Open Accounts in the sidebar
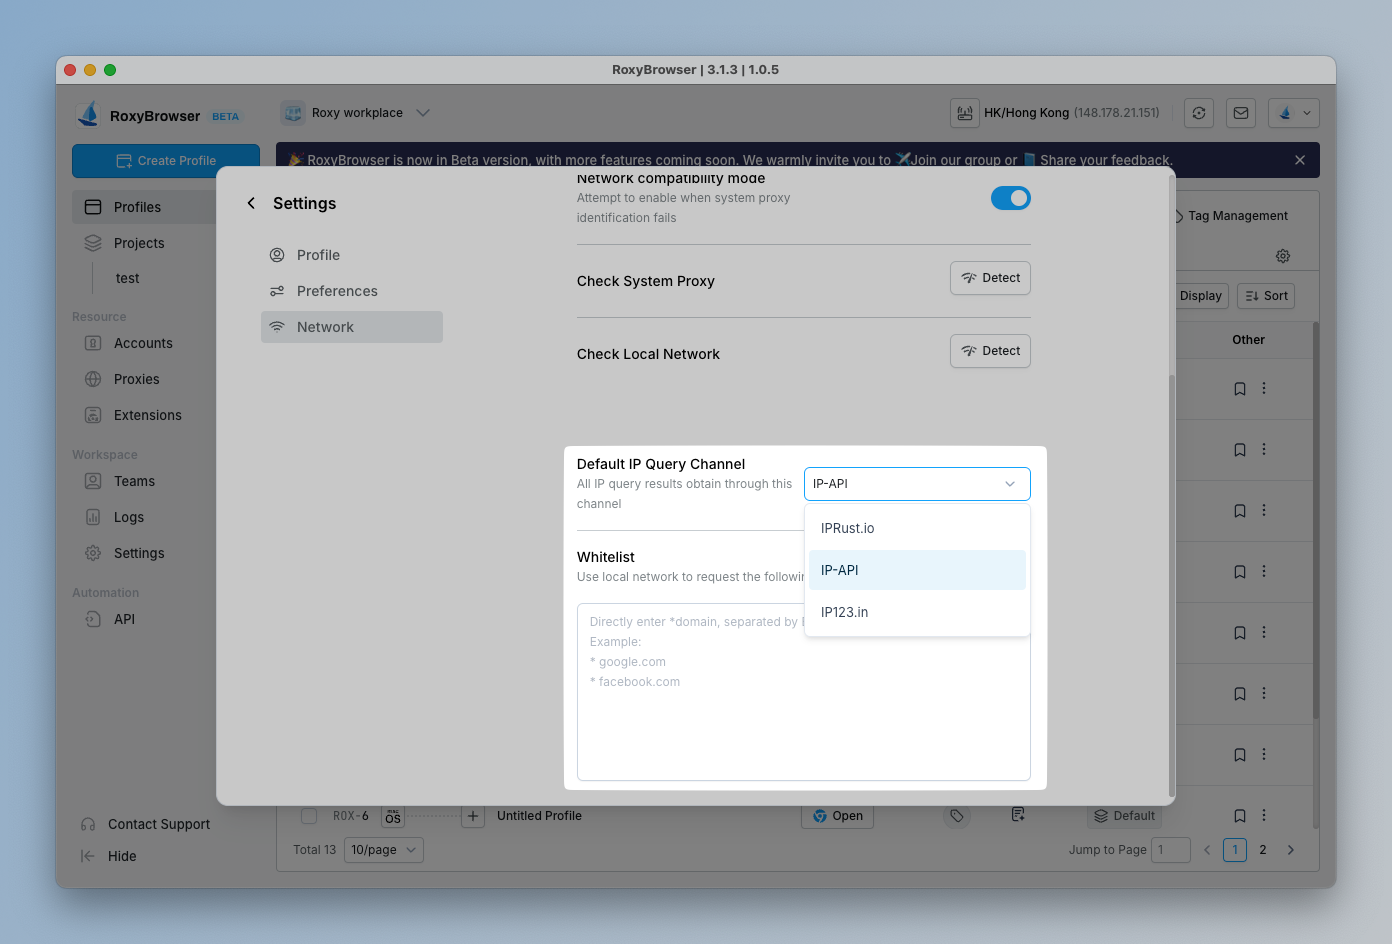Viewport: 1392px width, 944px height. (144, 343)
